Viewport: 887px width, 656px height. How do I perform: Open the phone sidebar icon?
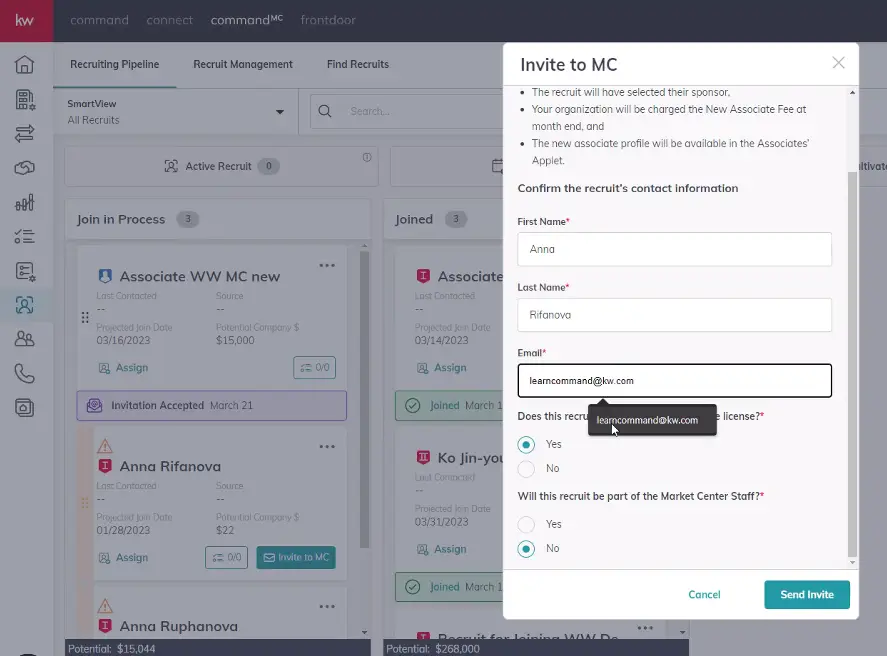click(x=24, y=374)
